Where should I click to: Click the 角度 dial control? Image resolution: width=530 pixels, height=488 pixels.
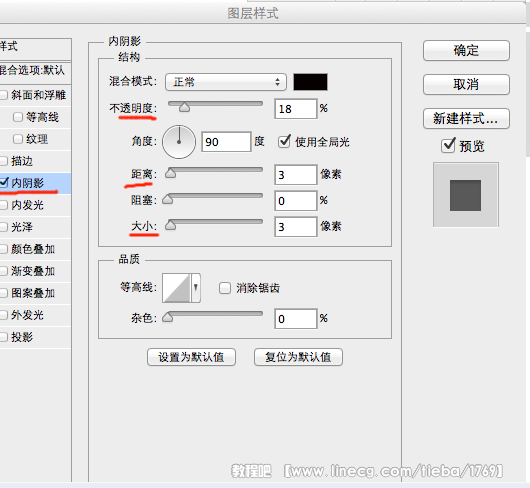click(x=179, y=142)
